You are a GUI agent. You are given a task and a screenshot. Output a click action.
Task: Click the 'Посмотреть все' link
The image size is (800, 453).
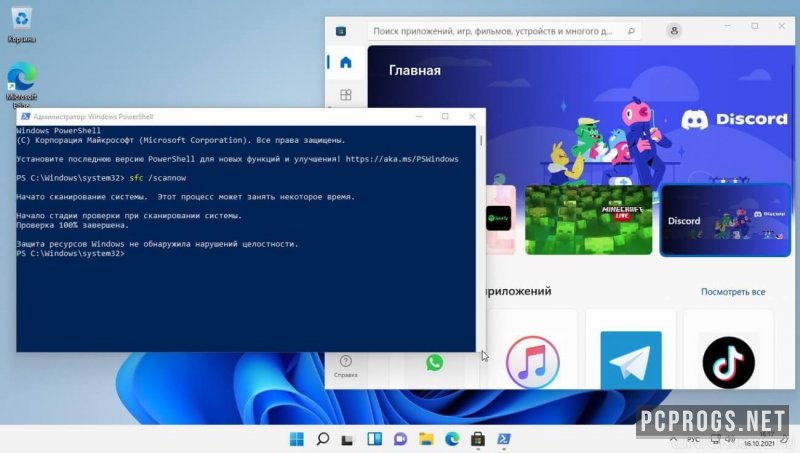click(733, 292)
